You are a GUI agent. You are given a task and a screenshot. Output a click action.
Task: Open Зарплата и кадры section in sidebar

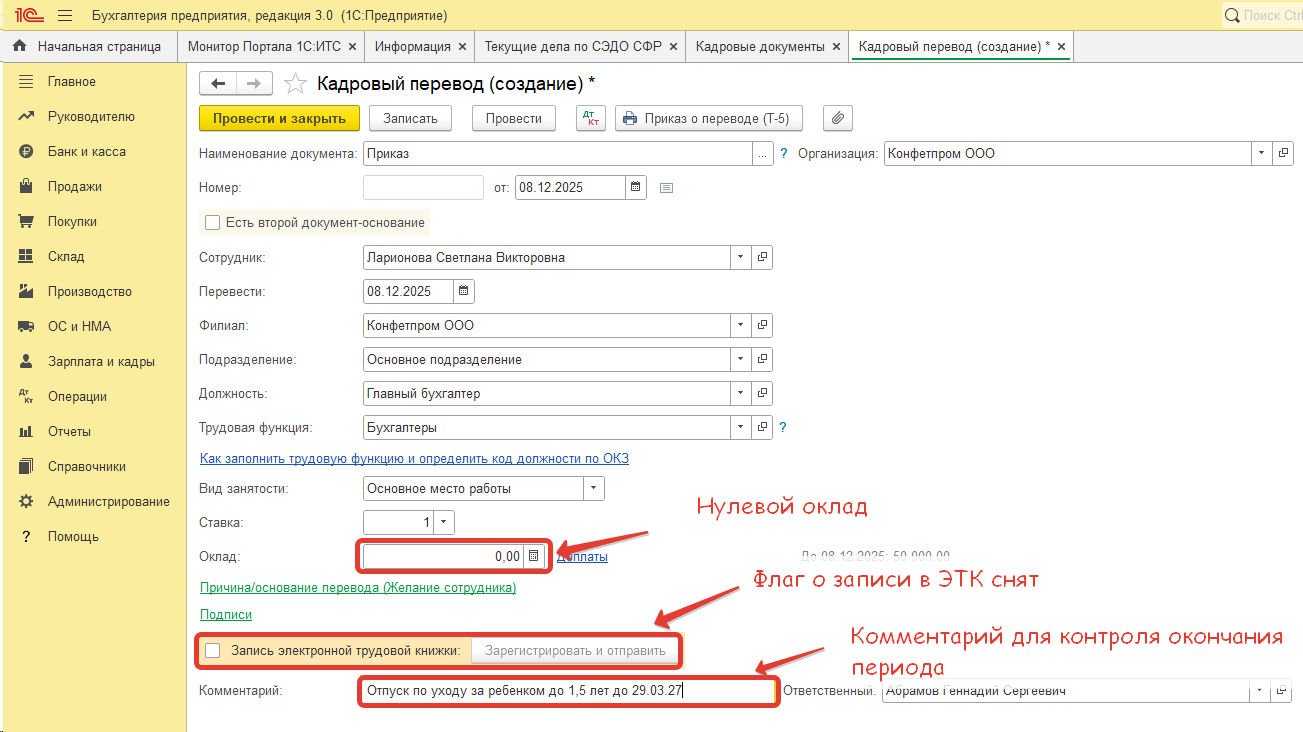point(101,361)
